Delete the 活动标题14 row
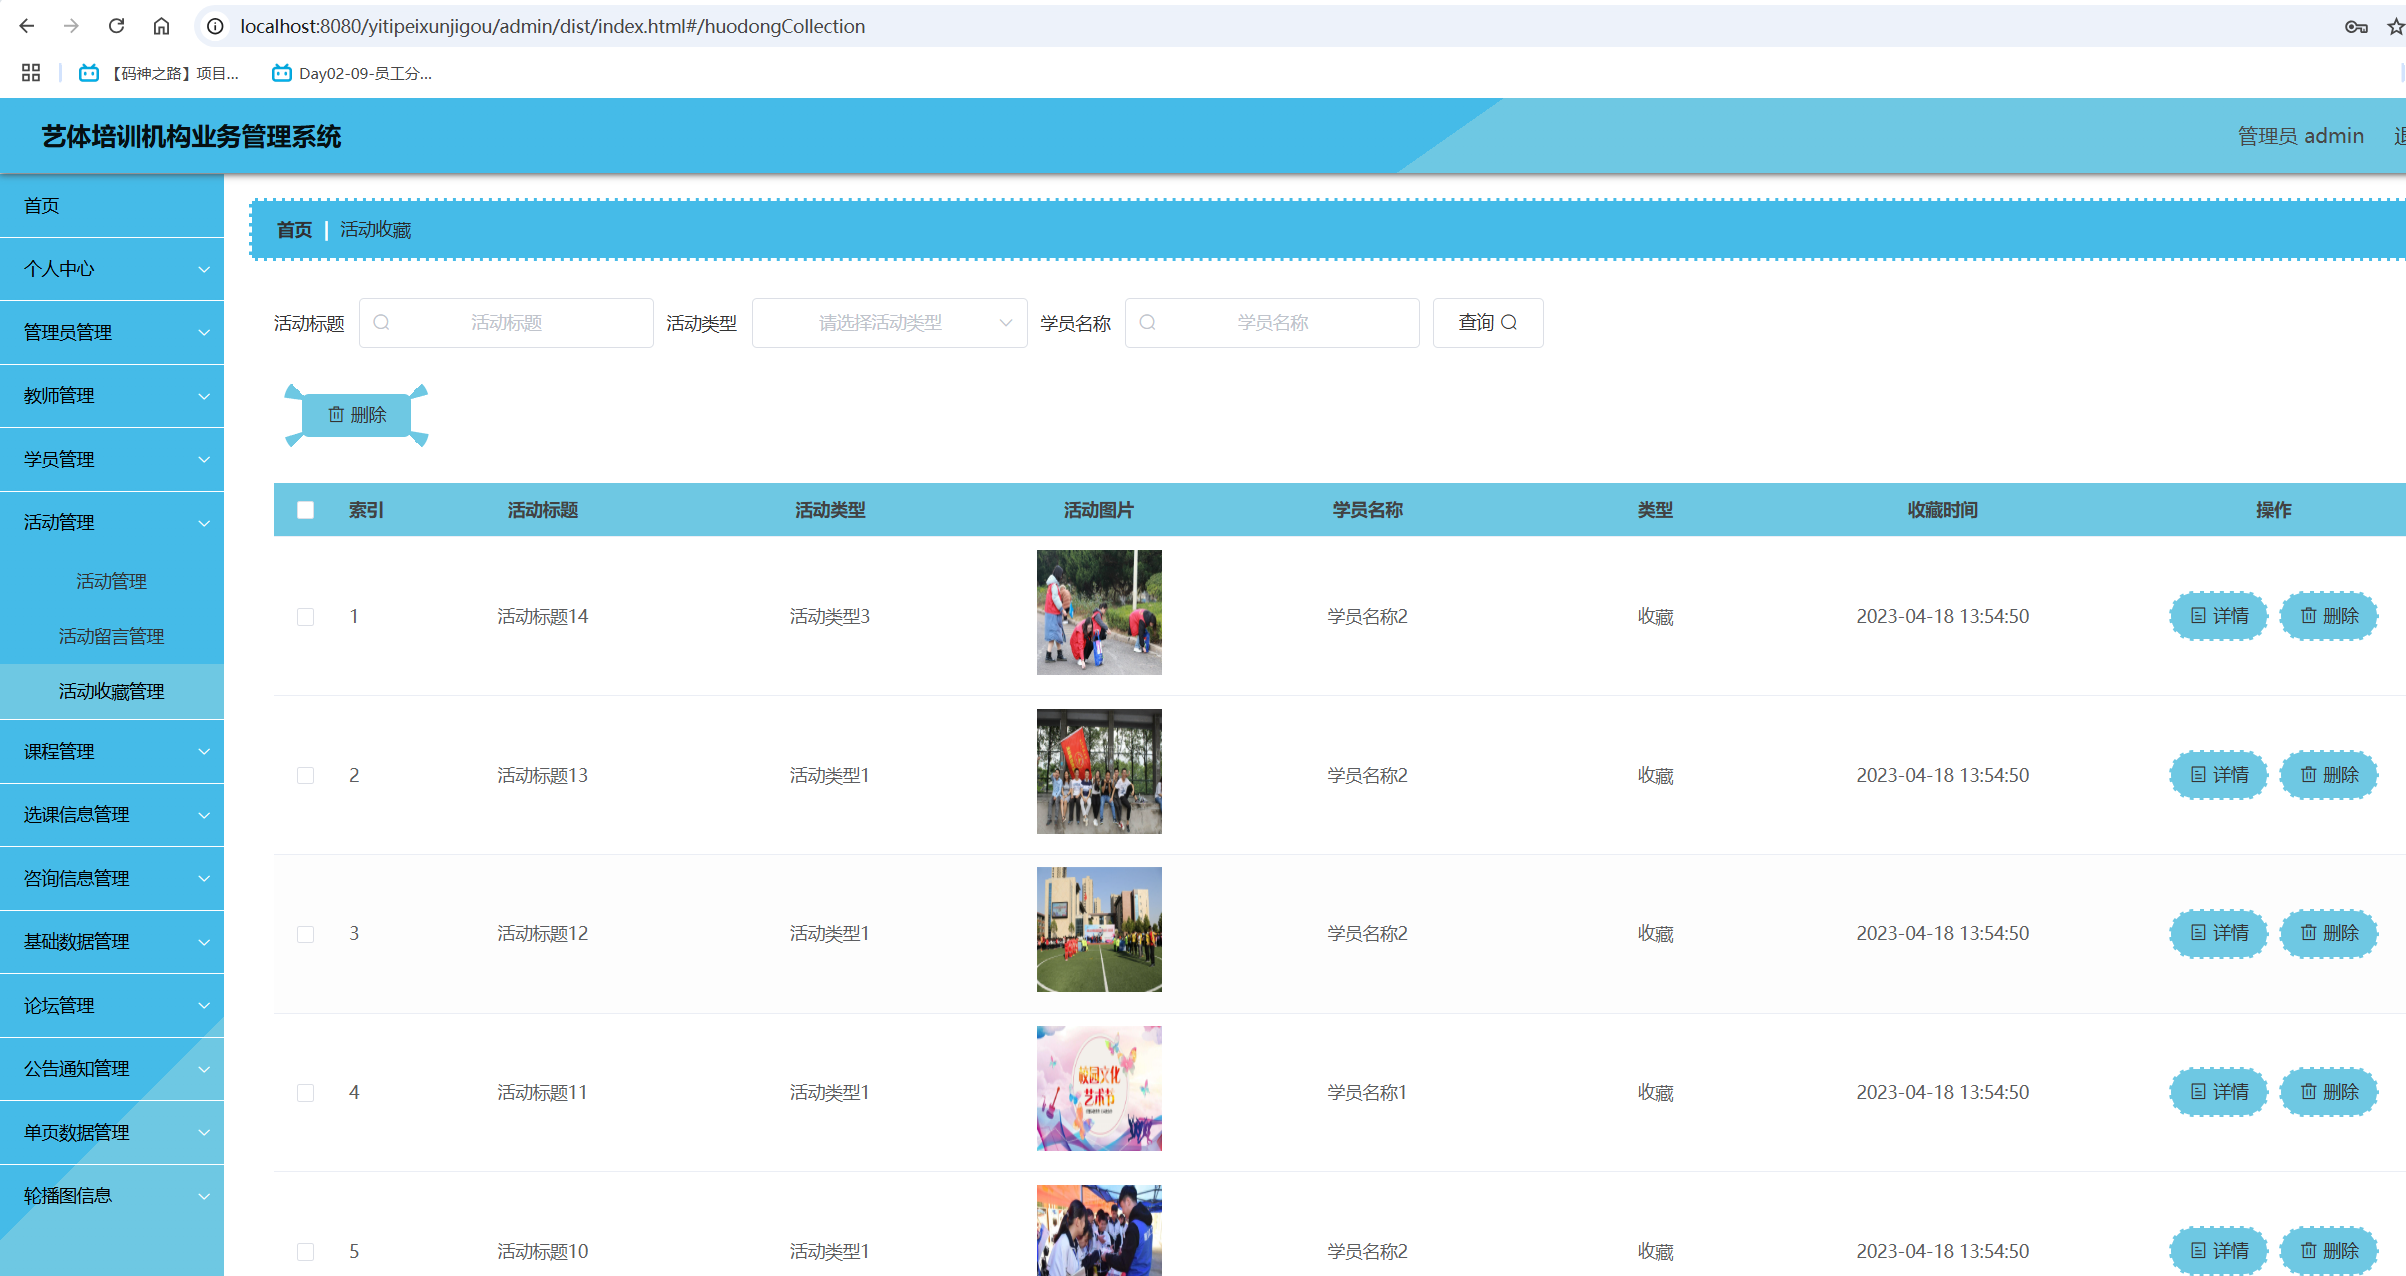 tap(2329, 616)
